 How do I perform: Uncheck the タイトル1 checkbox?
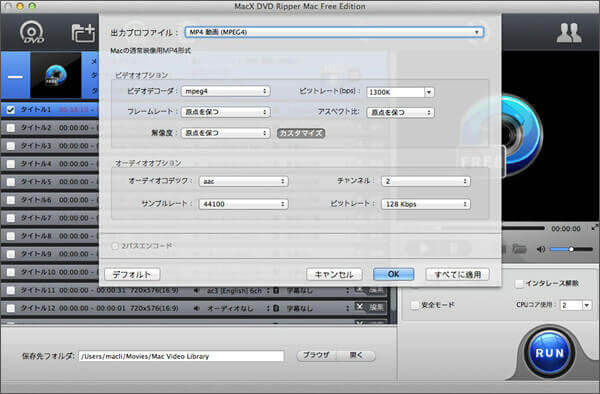tap(11, 110)
